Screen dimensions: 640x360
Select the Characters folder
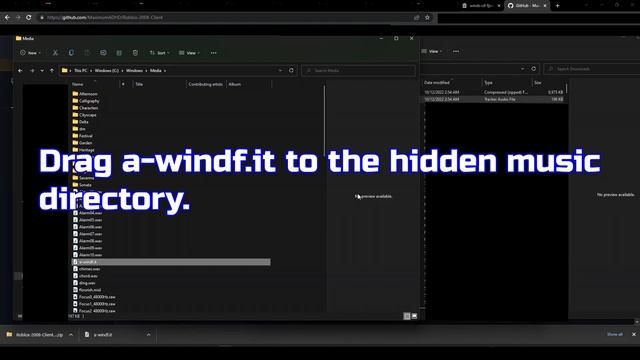click(x=89, y=108)
